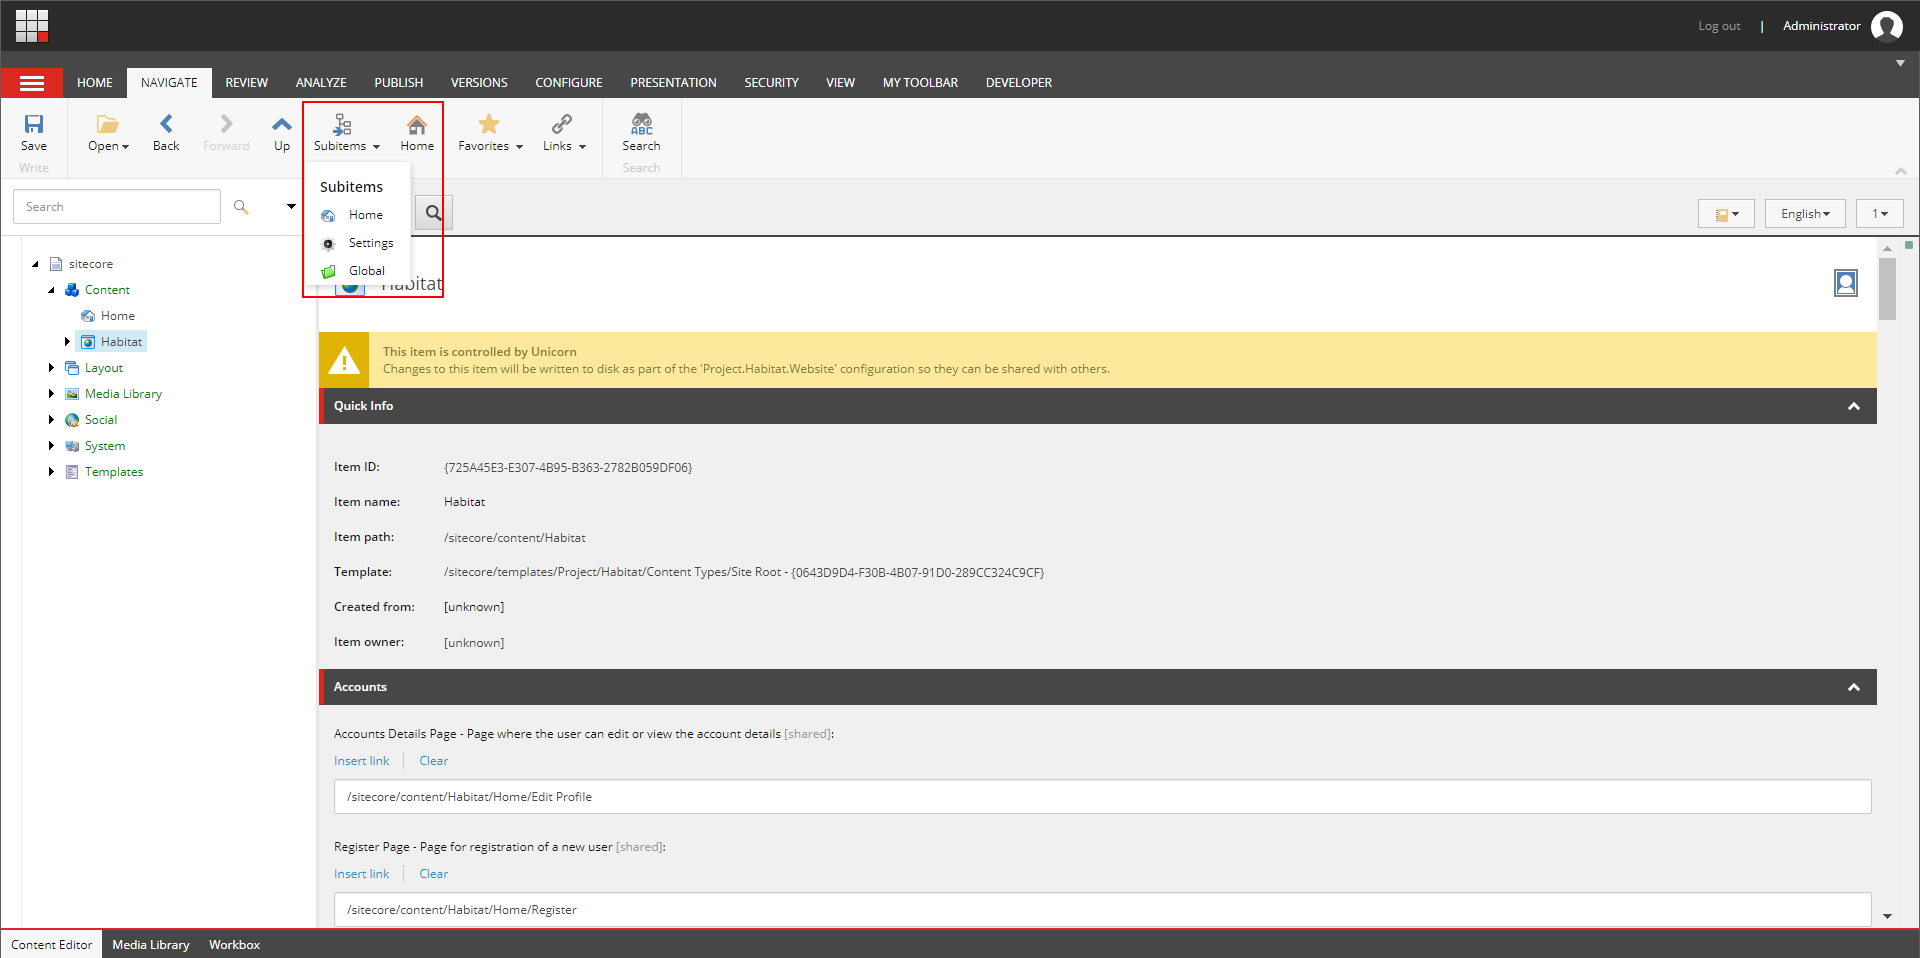This screenshot has width=1920, height=958.
Task: Expand the Media Library tree node
Action: tap(51, 394)
